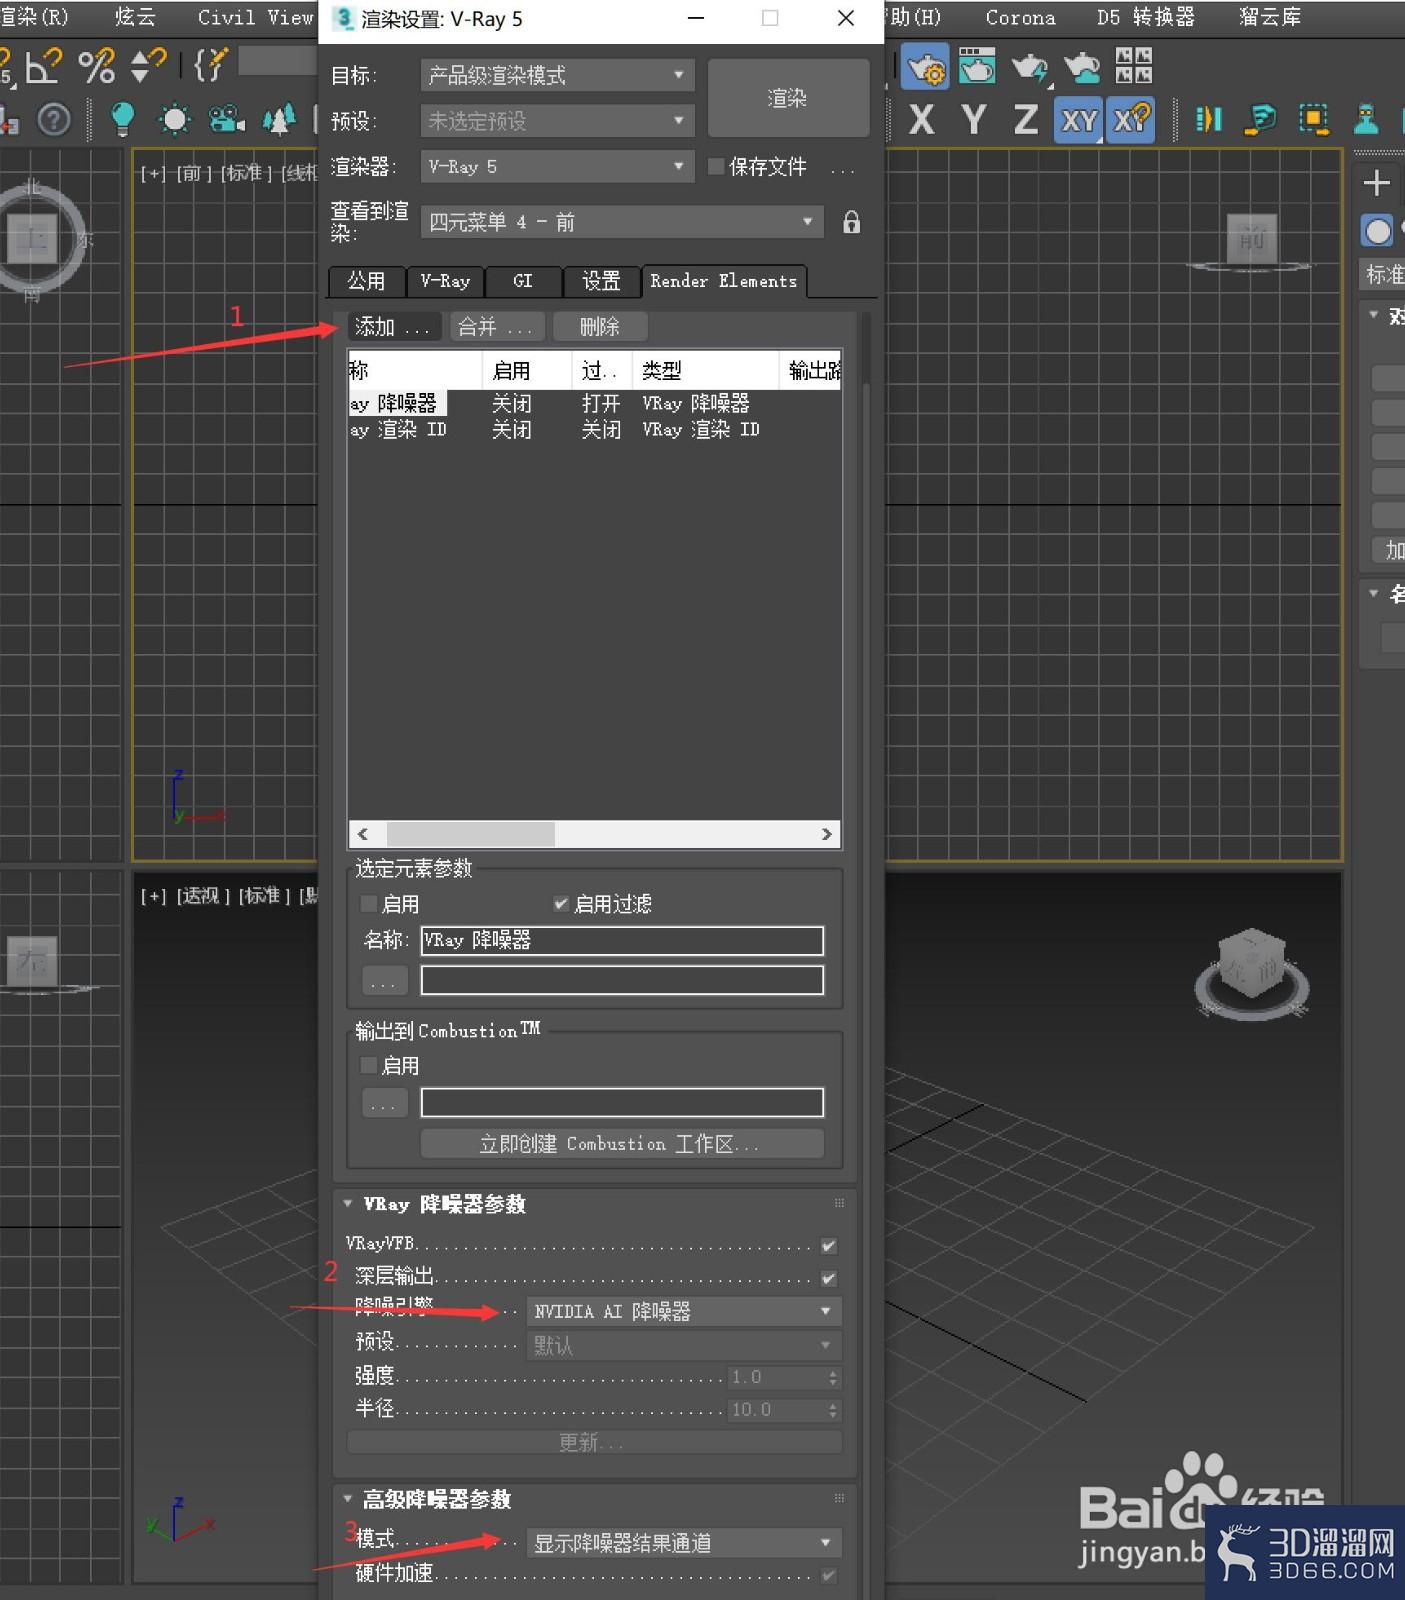Toggle Combustion output 启用 checkbox
1405x1600 pixels.
pyautogui.click(x=368, y=1066)
